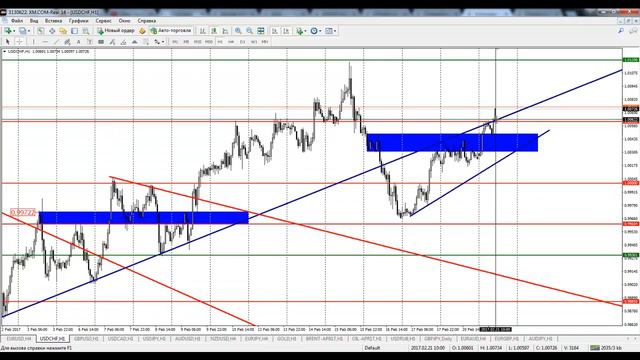Image resolution: width=640 pixels, height=360 pixels.
Task: Switch timeframe to H4
Action: pos(231,42)
